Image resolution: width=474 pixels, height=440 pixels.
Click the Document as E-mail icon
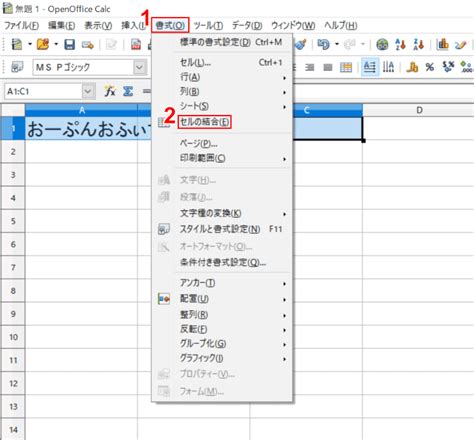coord(88,45)
